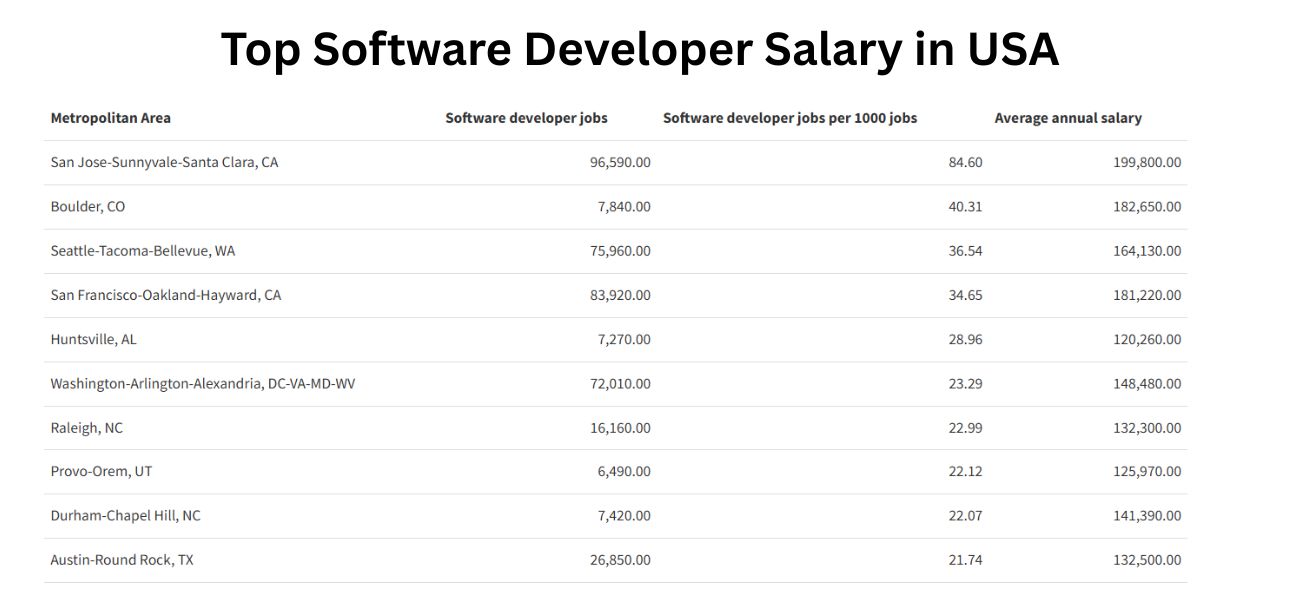
Task: Click the Austin-Round Rock, TX cell
Action: (122, 560)
